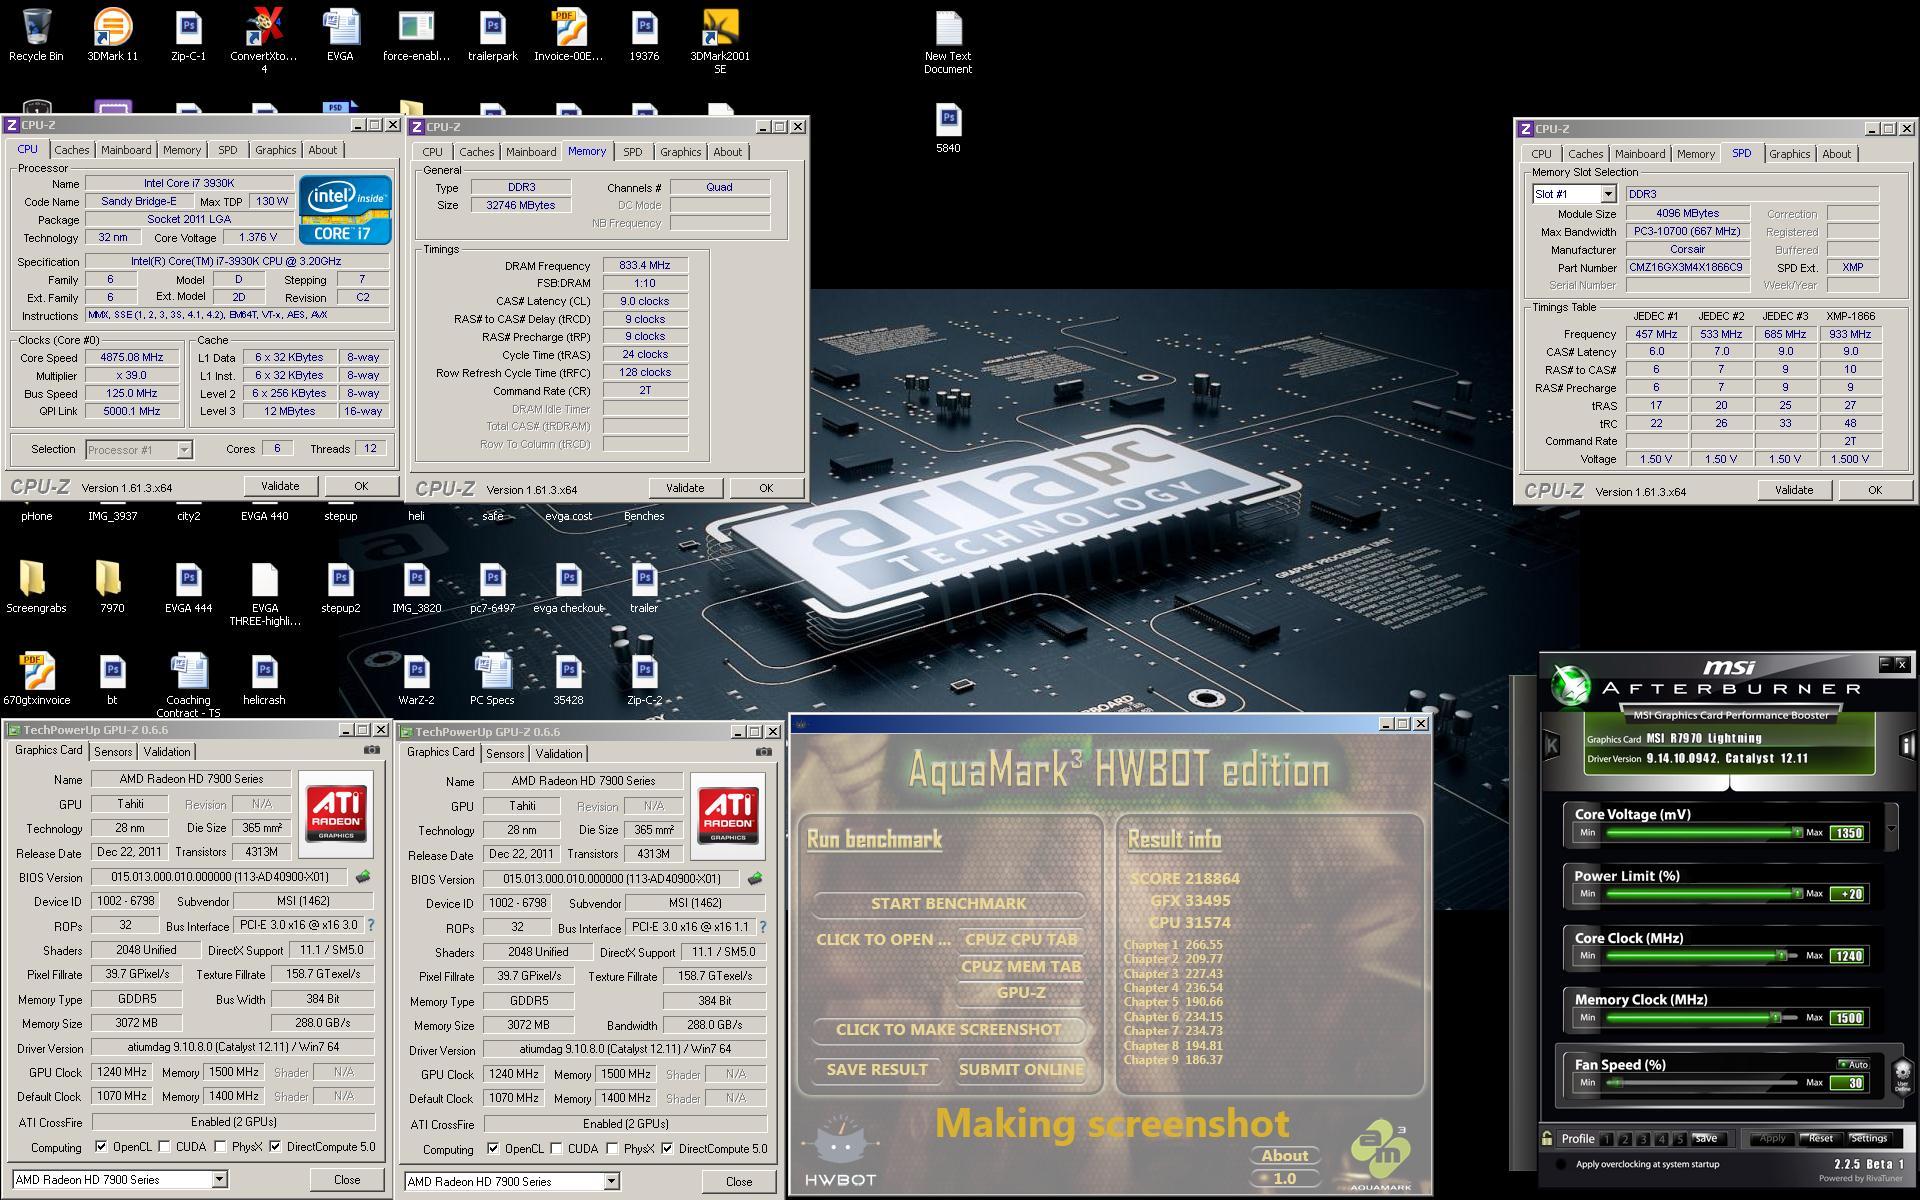Open the About tab in left CPU-Z
The height and width of the screenshot is (1200, 1920).
(x=322, y=150)
